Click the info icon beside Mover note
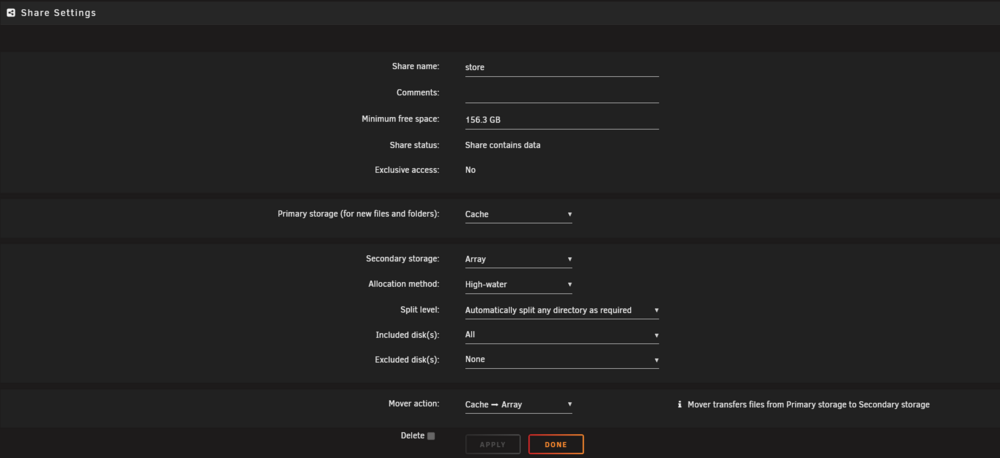 (680, 404)
